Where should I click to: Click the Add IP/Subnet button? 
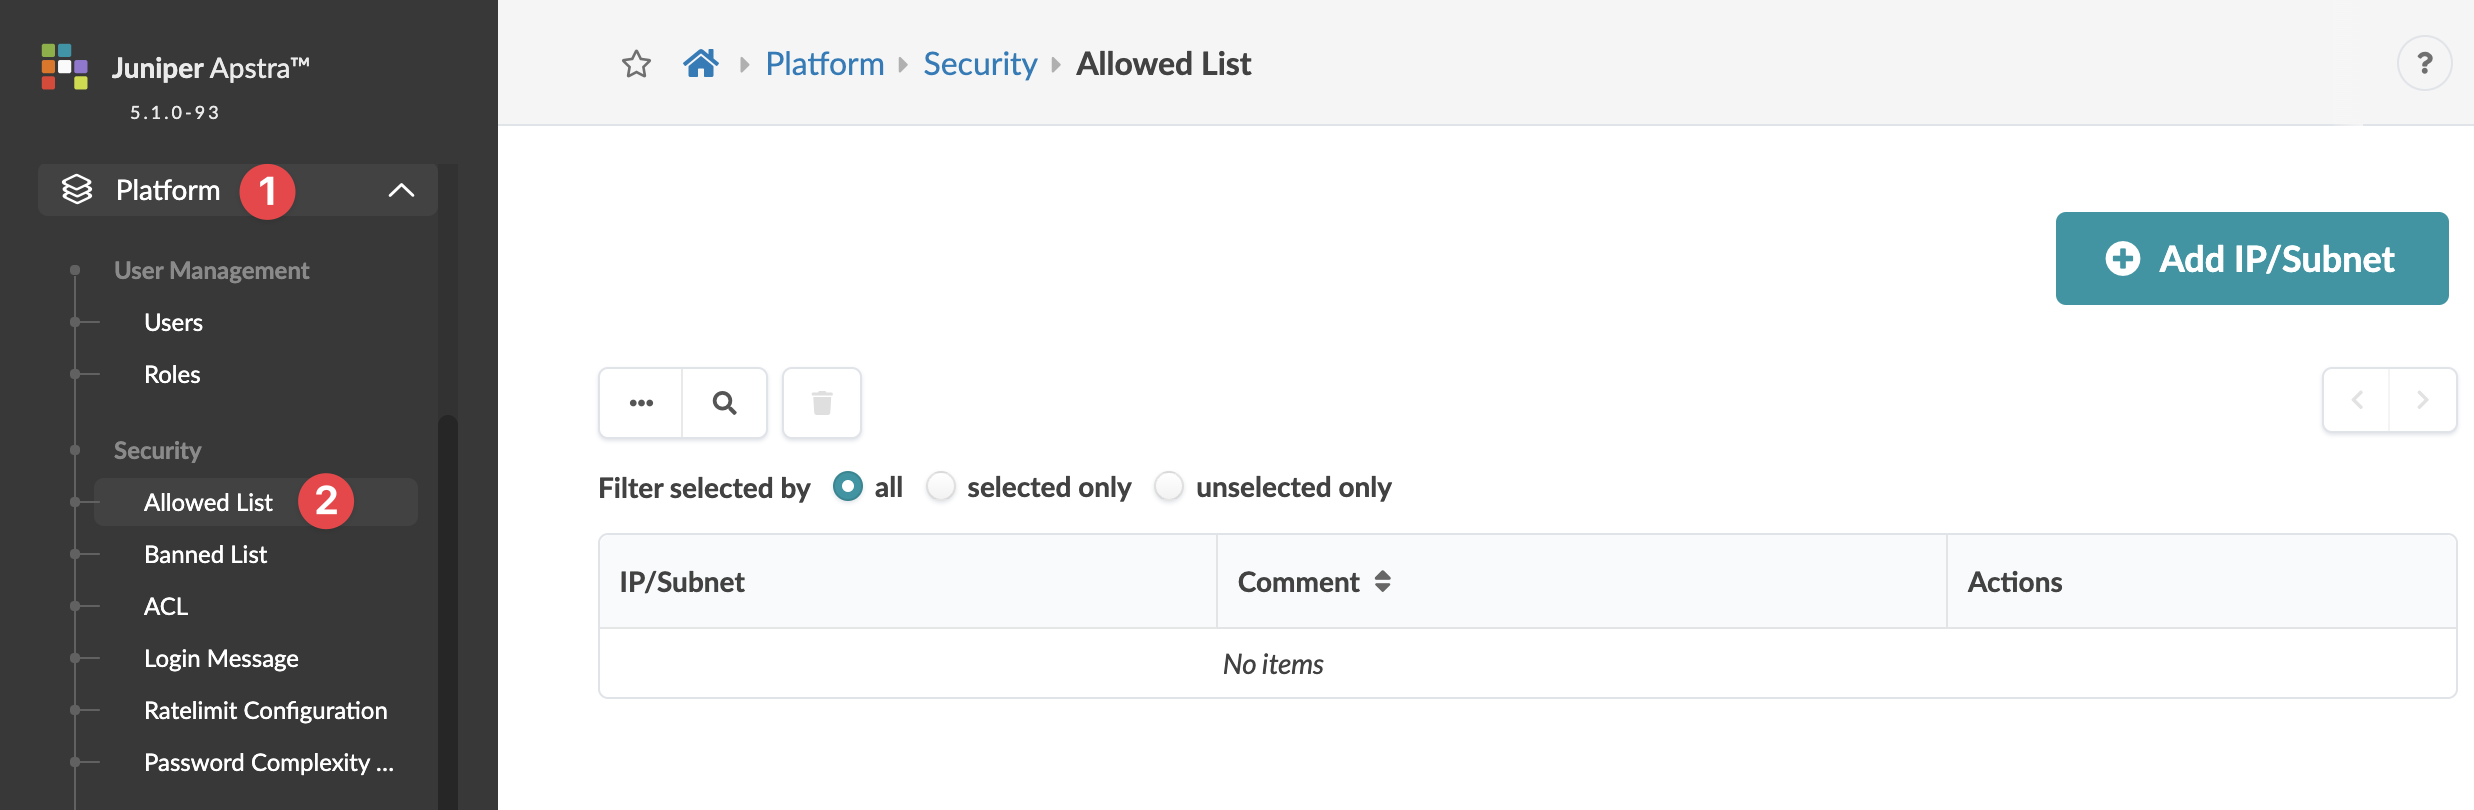[2251, 259]
